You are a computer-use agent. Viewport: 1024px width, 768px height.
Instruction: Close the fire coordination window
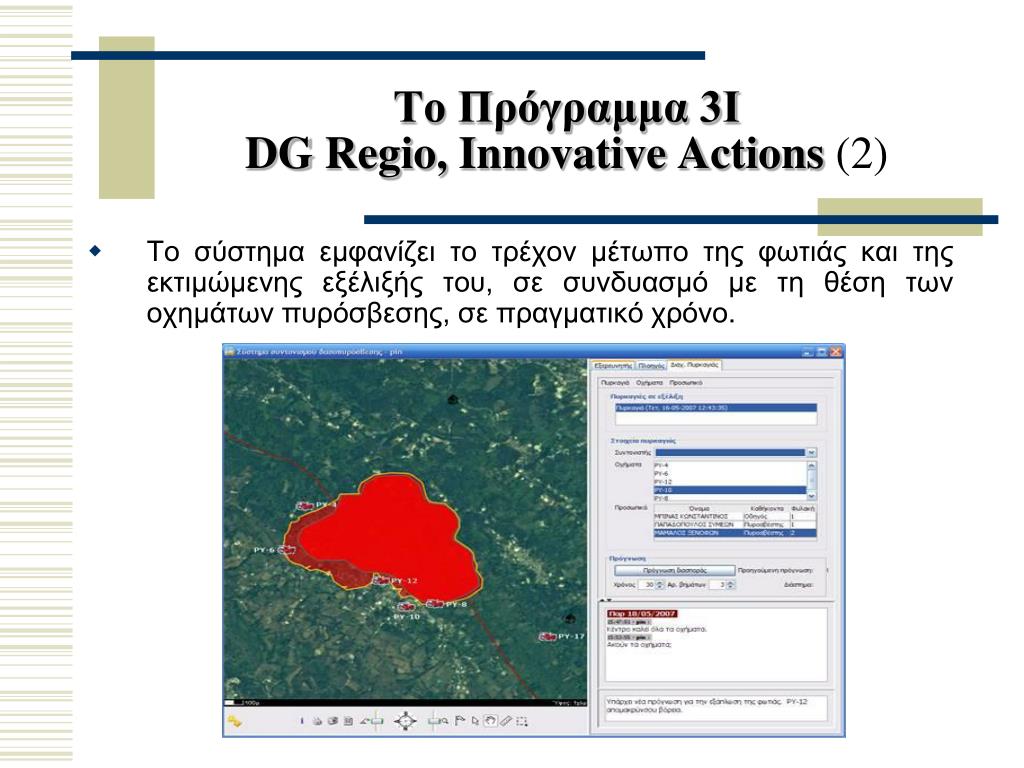tap(837, 352)
